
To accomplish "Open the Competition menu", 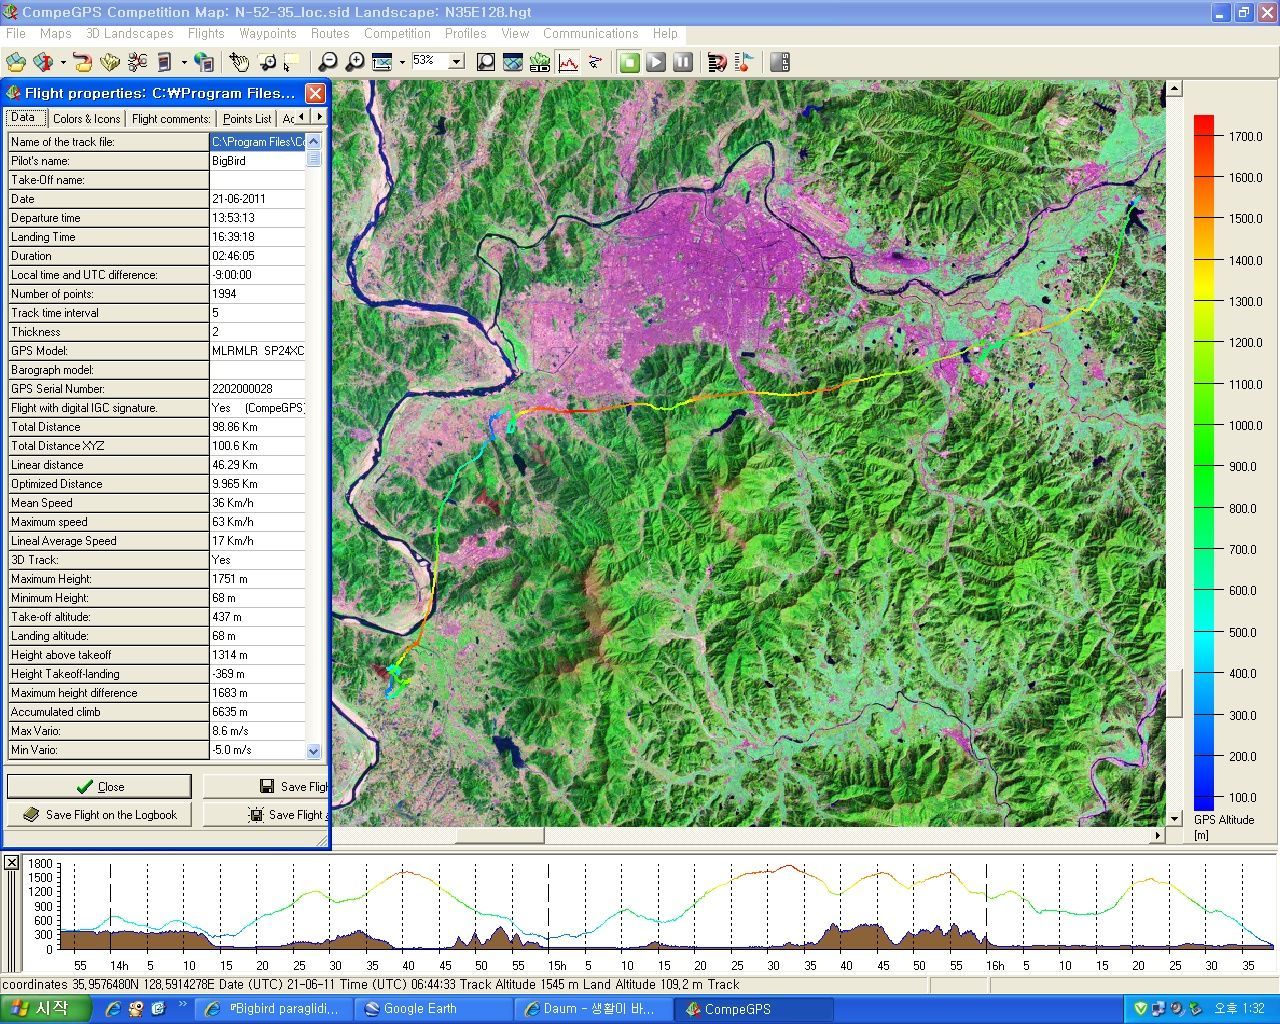I will coord(397,33).
